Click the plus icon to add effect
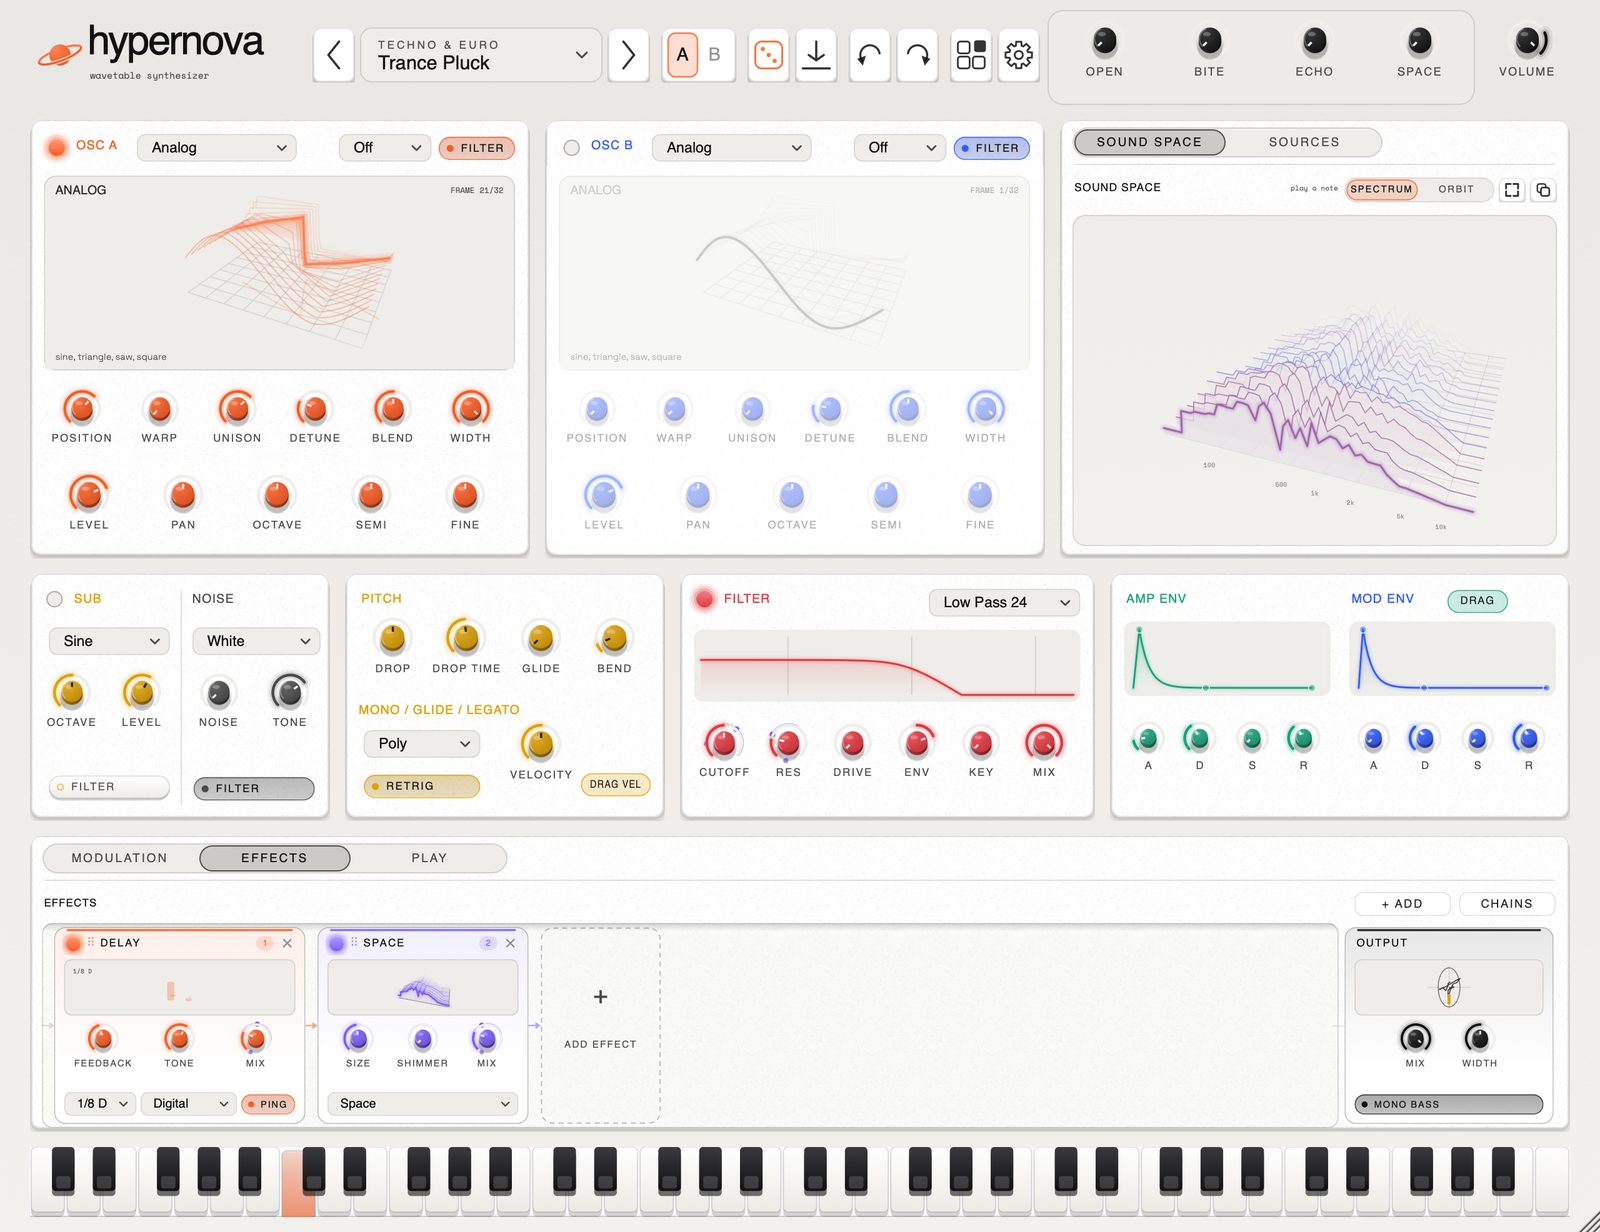Screen dimensions: 1600x1232 point(600,997)
